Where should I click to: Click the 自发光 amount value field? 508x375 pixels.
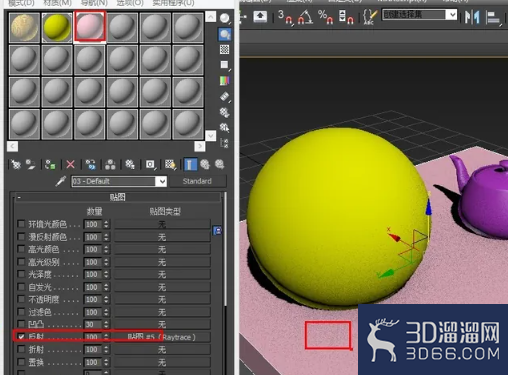coord(93,287)
